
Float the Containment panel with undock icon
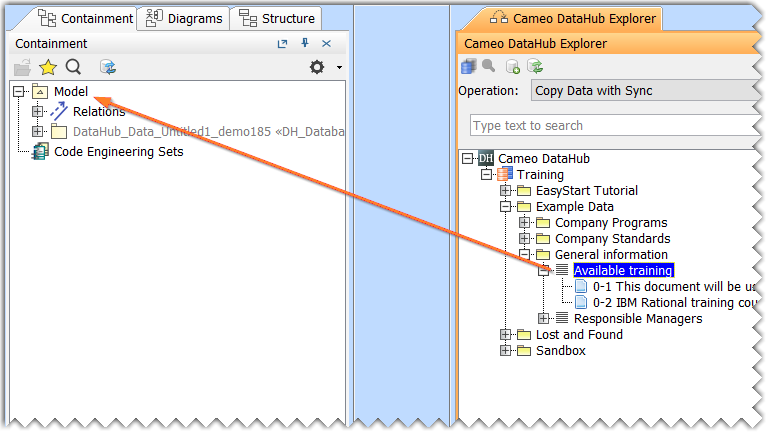pyautogui.click(x=282, y=44)
